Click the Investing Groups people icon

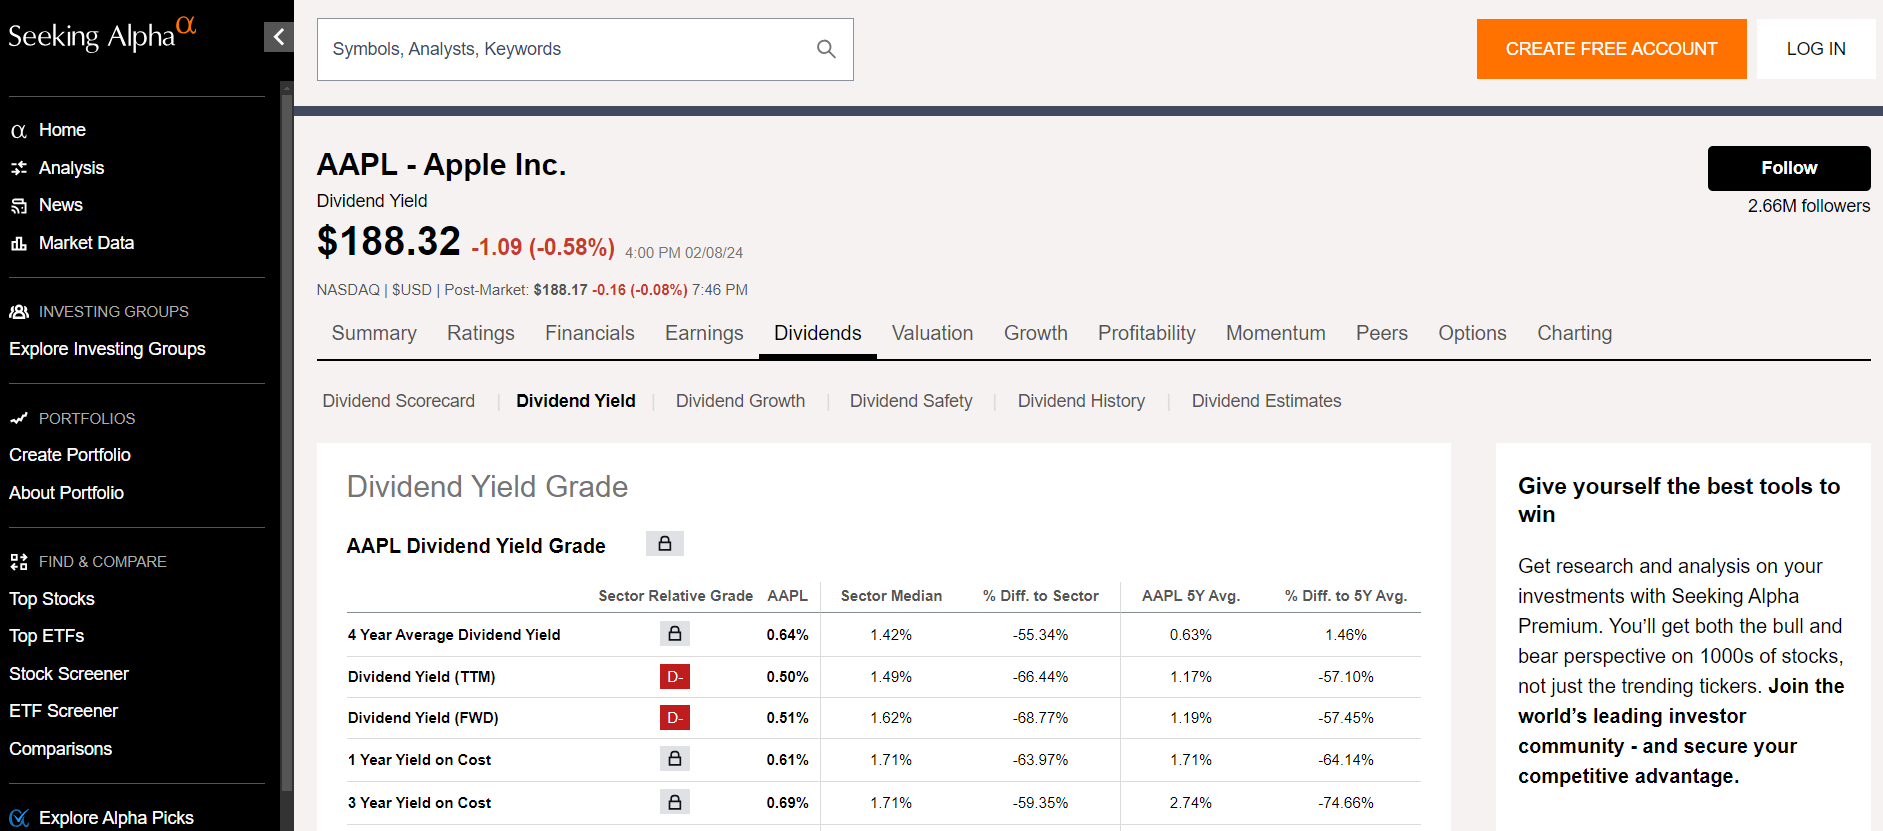pos(19,312)
